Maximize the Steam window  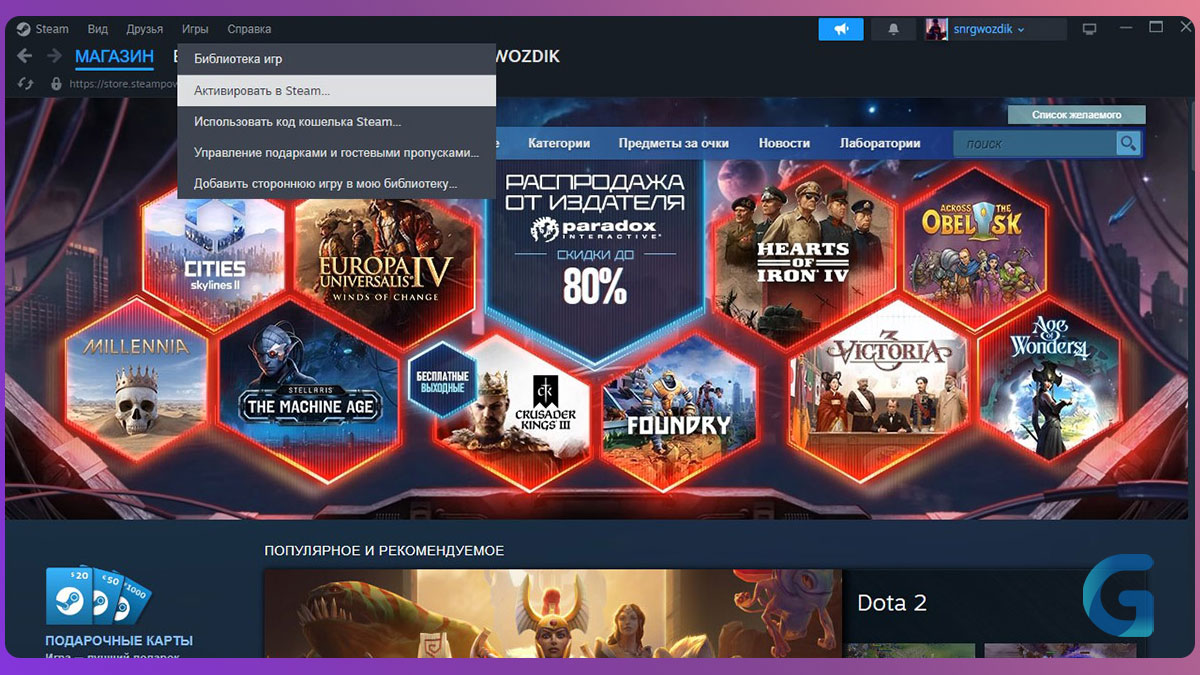pyautogui.click(x=1156, y=28)
